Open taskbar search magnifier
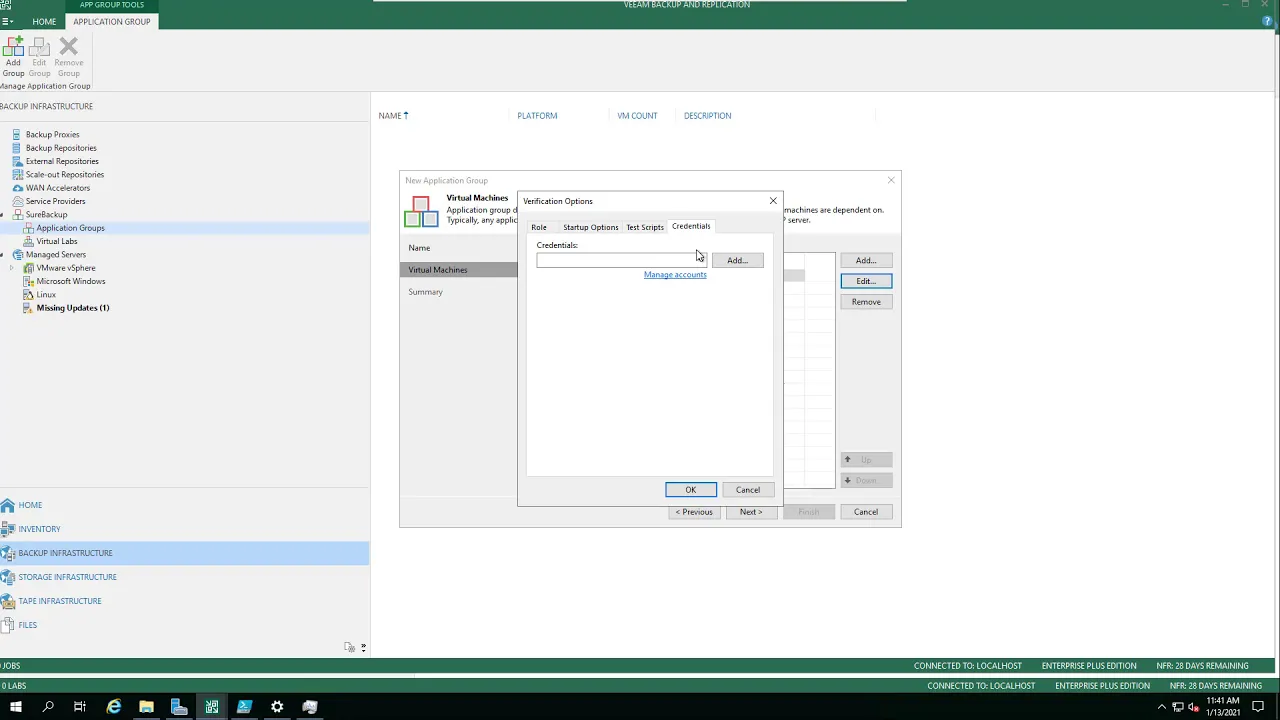1280x720 pixels. point(47,707)
